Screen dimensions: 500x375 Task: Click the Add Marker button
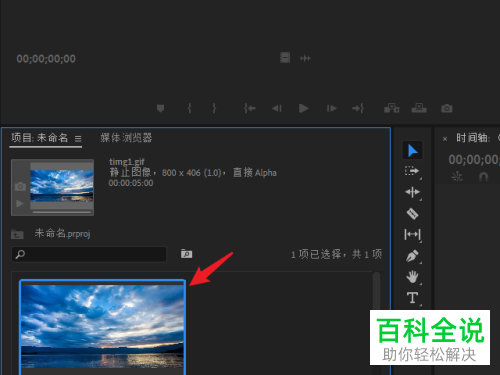click(x=160, y=108)
